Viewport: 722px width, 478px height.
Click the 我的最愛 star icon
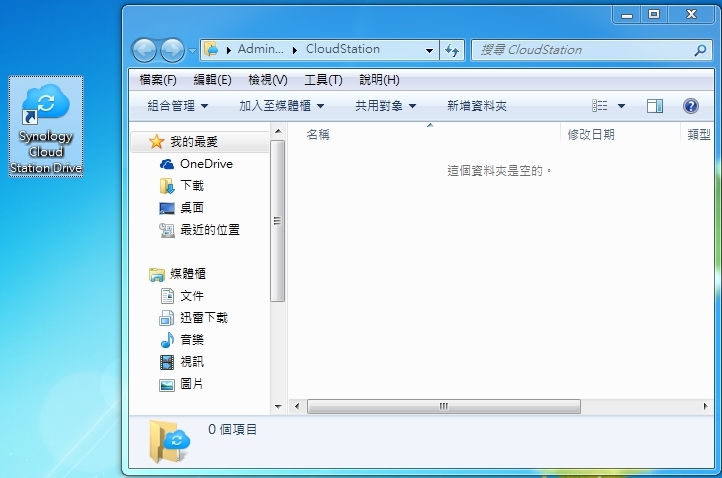[x=157, y=142]
